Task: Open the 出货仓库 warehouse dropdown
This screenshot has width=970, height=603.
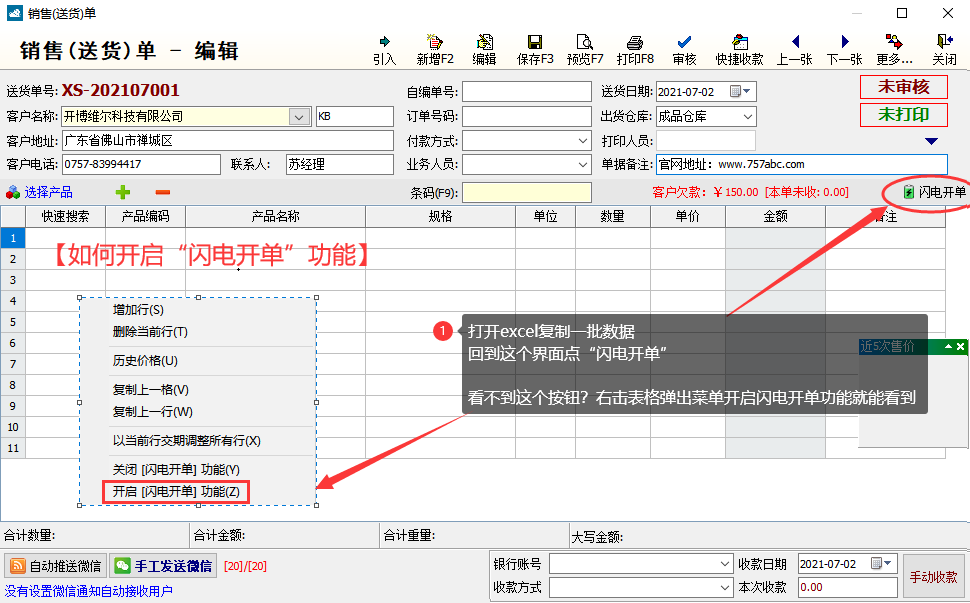Action: pyautogui.click(x=747, y=116)
